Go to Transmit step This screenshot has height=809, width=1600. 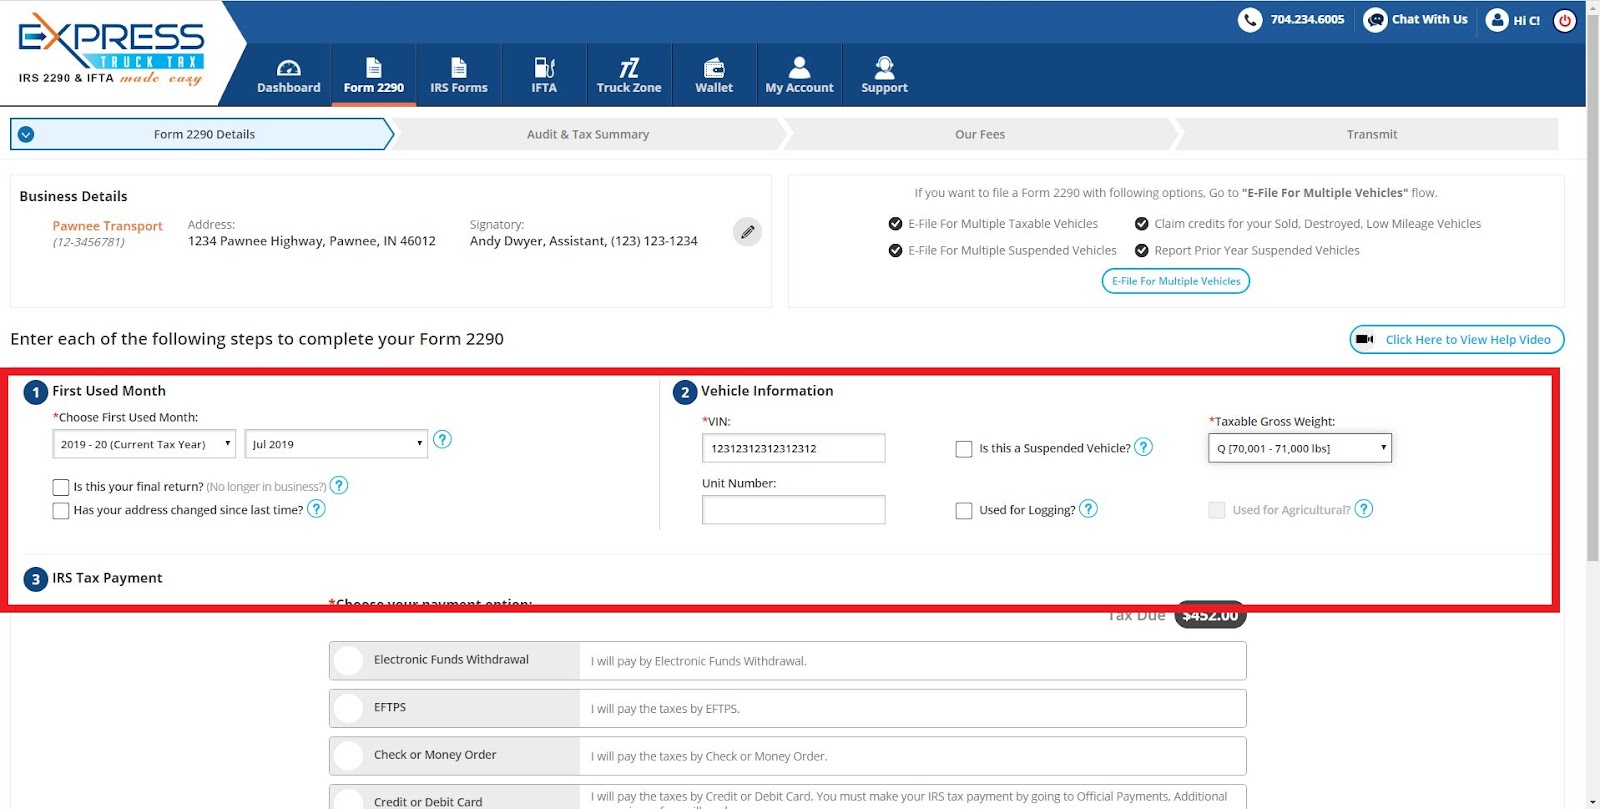[1371, 134]
